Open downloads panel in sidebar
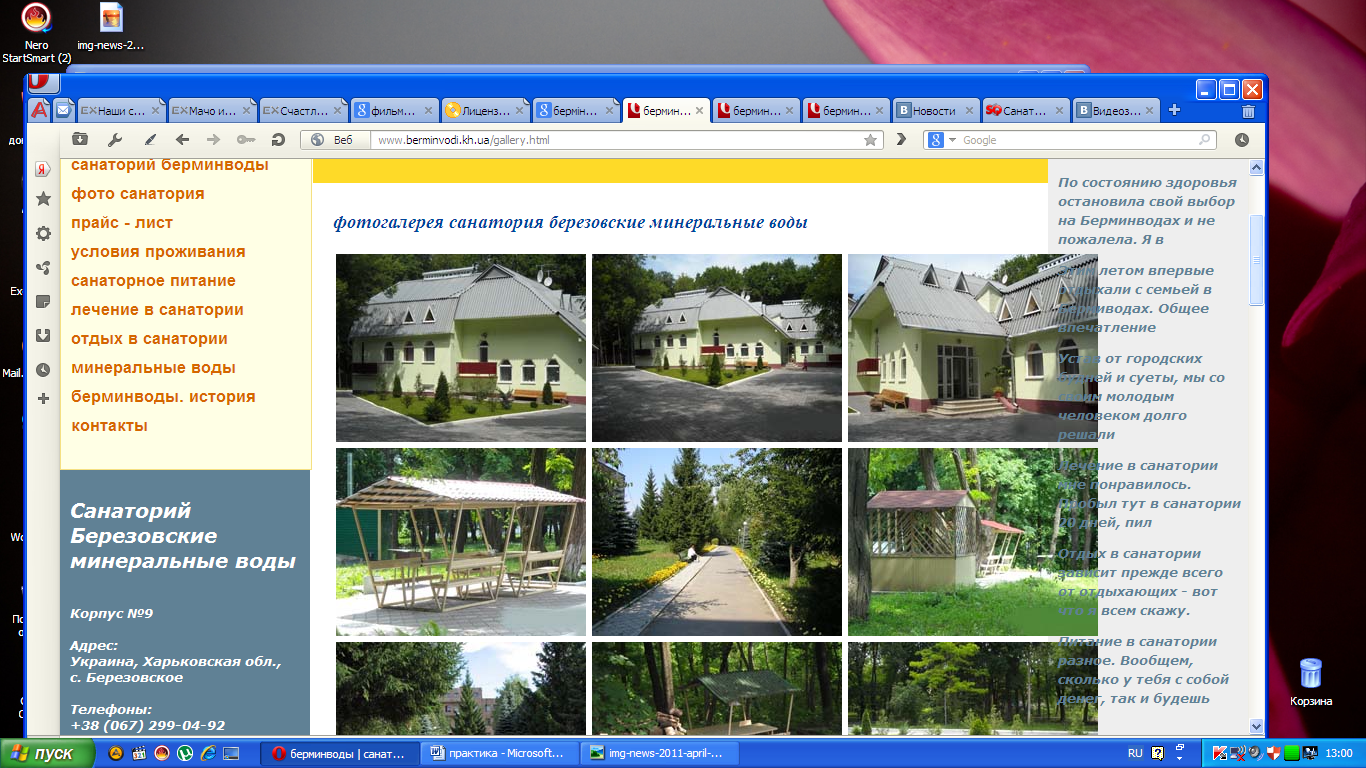This screenshot has height=768, width=1366. pyautogui.click(x=43, y=335)
